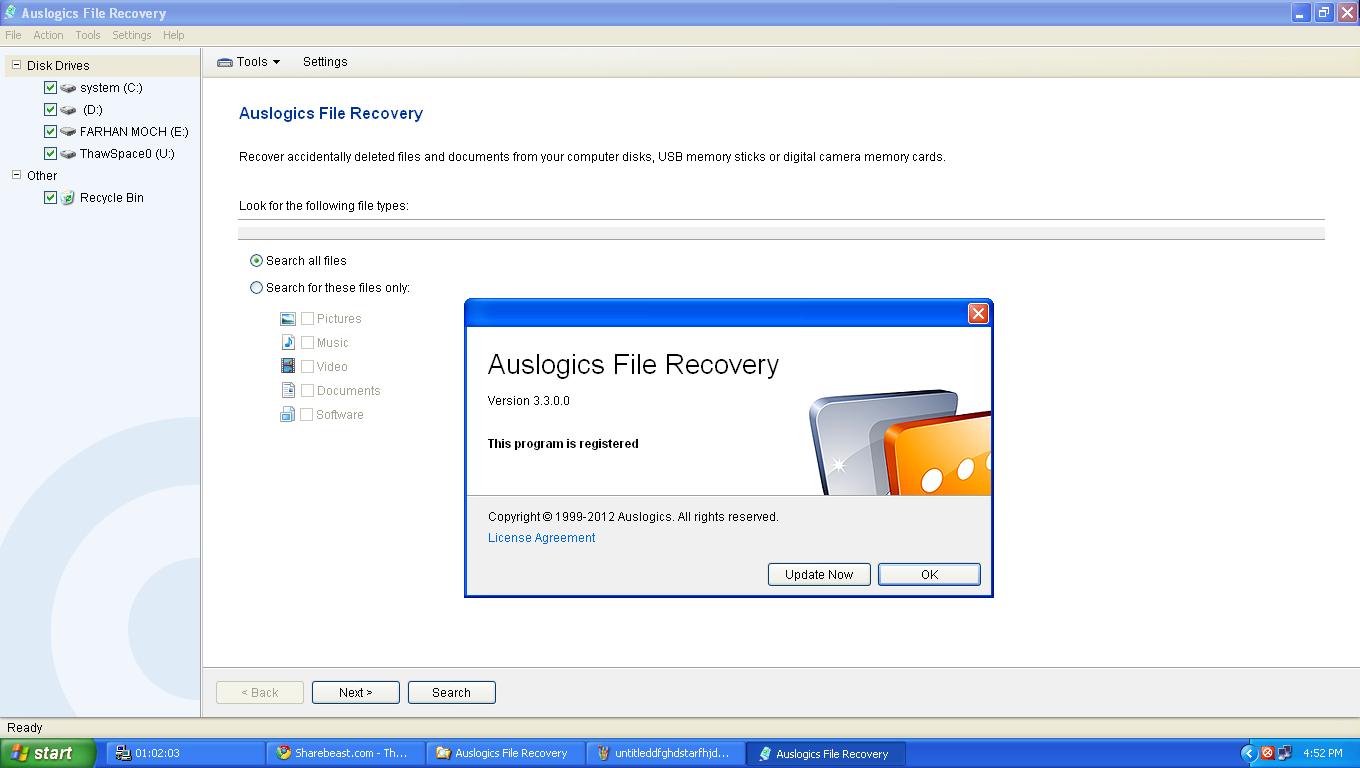Click the red antivirus tray icon
Viewport: 1360px width, 768px height.
click(x=1267, y=753)
